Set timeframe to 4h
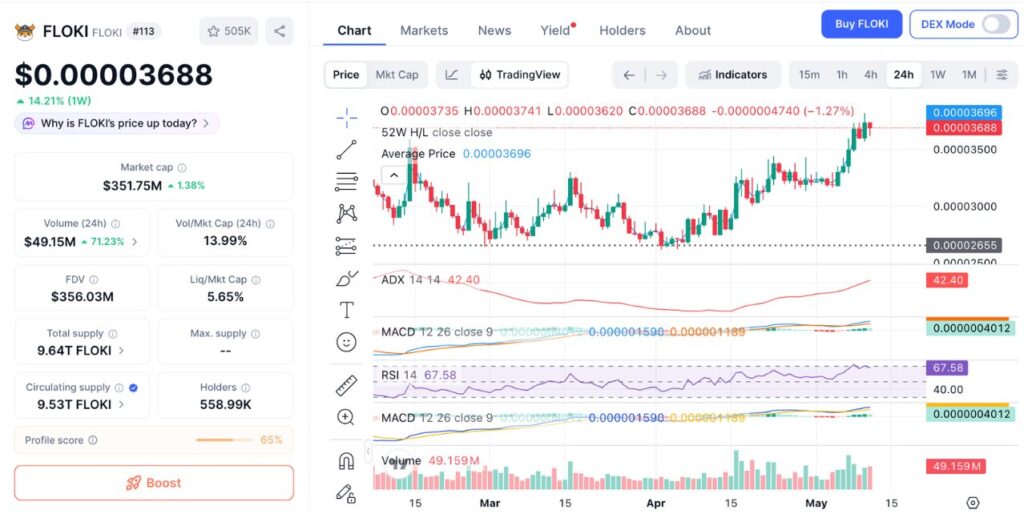 pyautogui.click(x=871, y=75)
